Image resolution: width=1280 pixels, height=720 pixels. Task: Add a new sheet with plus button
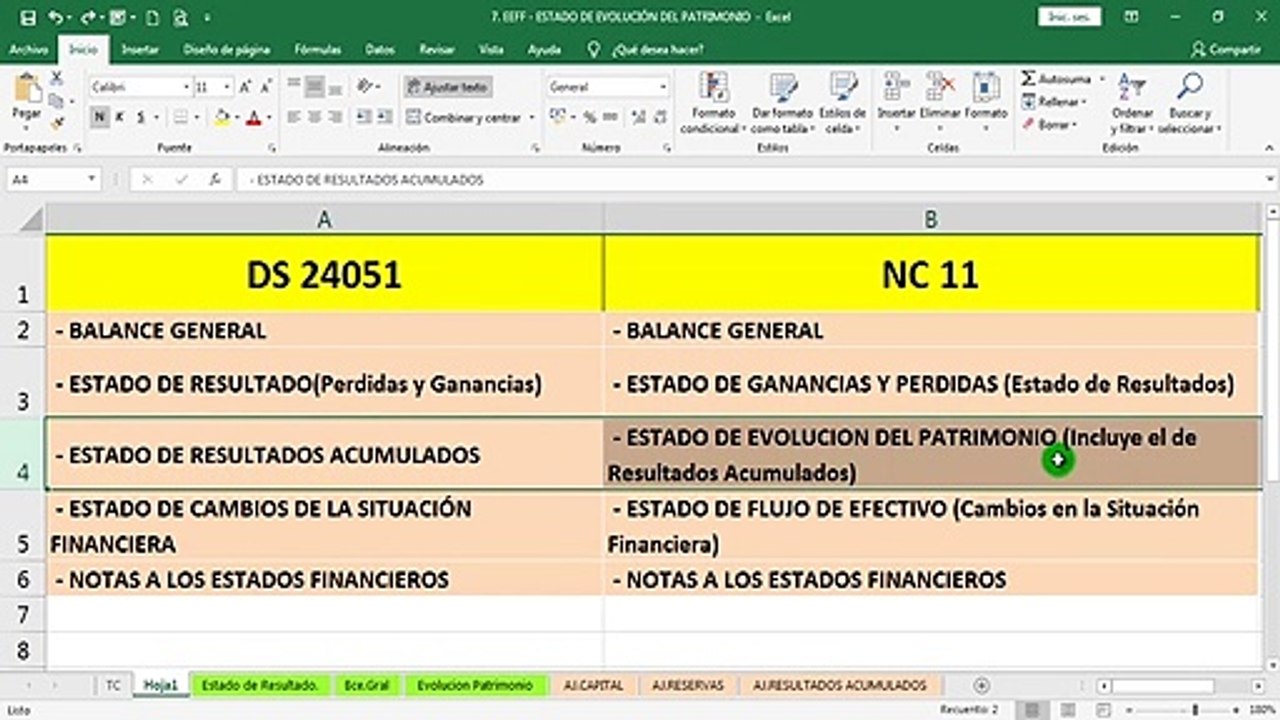coord(981,685)
